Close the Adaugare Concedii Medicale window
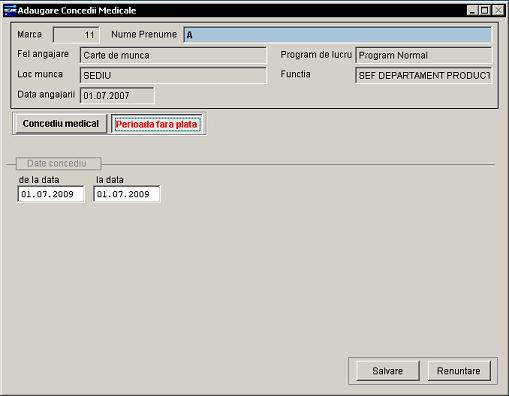Screen dimensions: 509x396 [498, 10]
